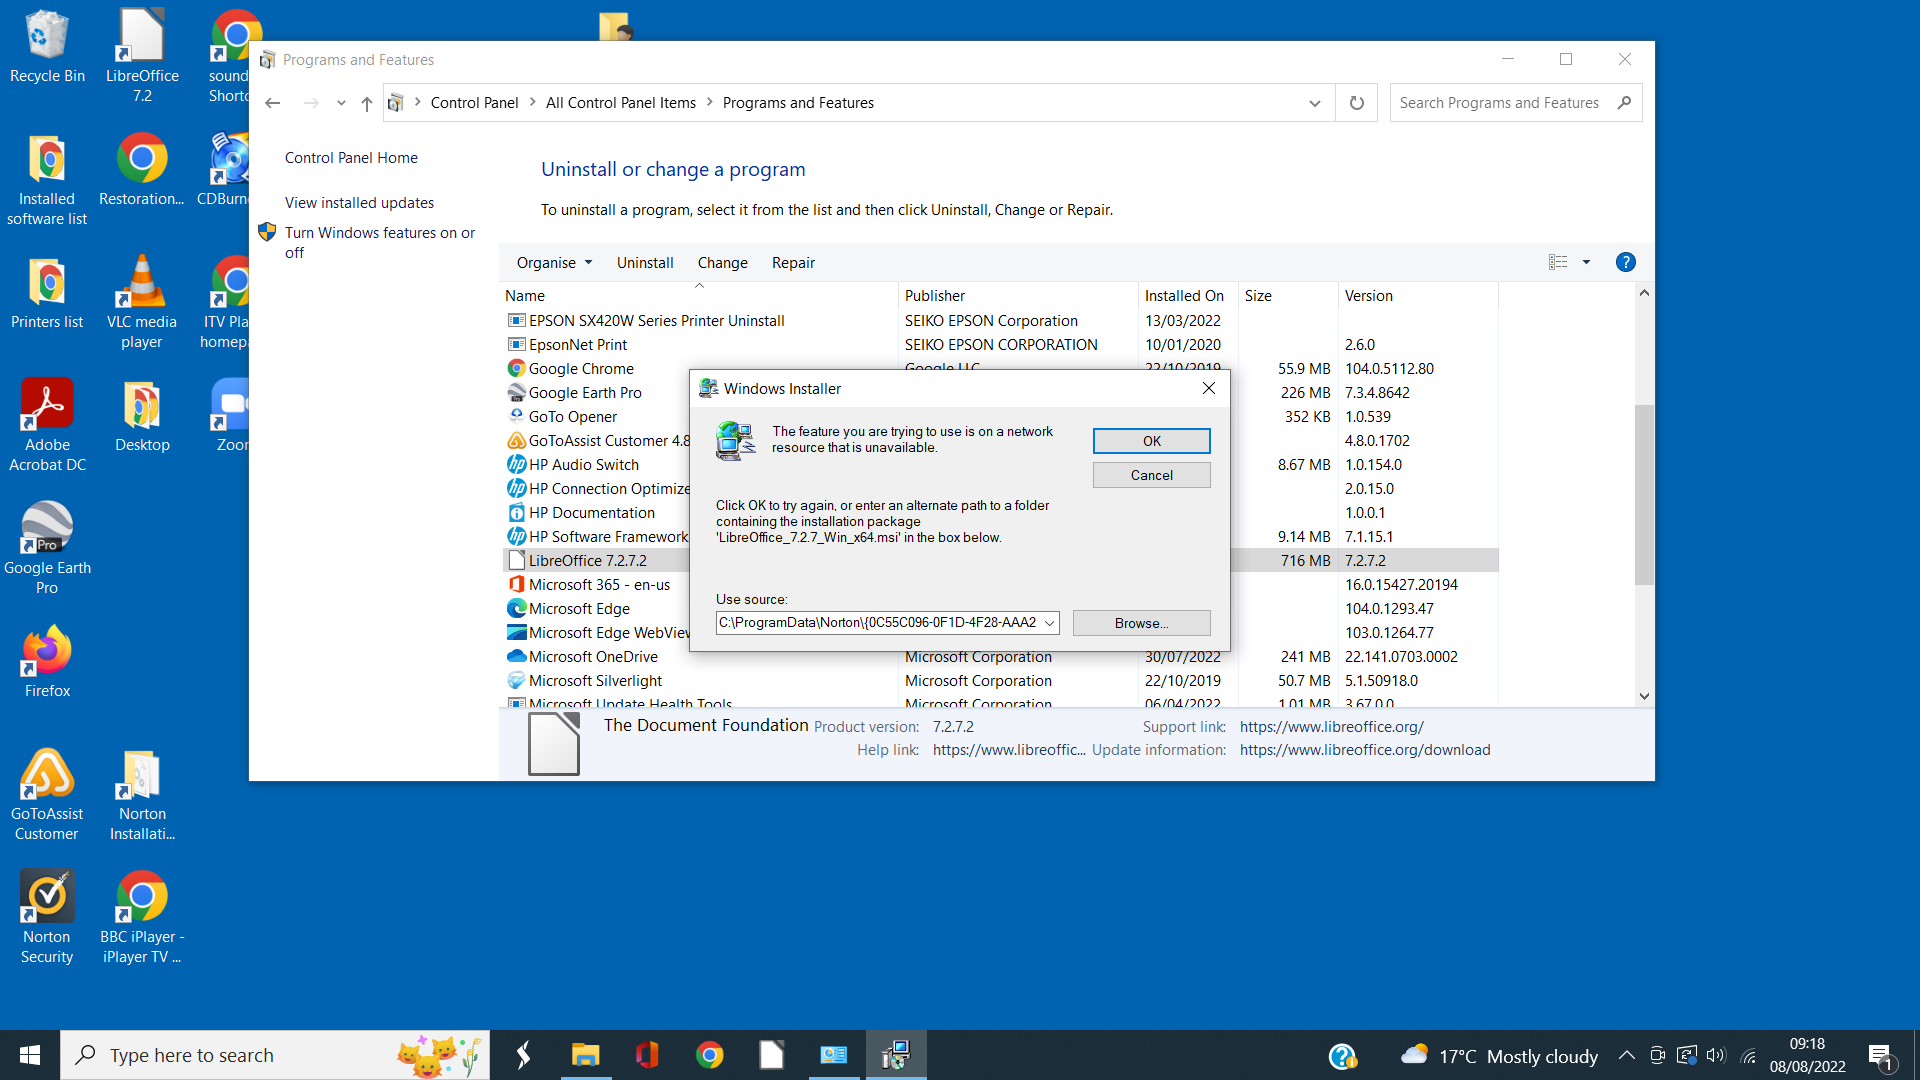Open View installed updates link
Screen dimensions: 1920x1080
tap(359, 203)
